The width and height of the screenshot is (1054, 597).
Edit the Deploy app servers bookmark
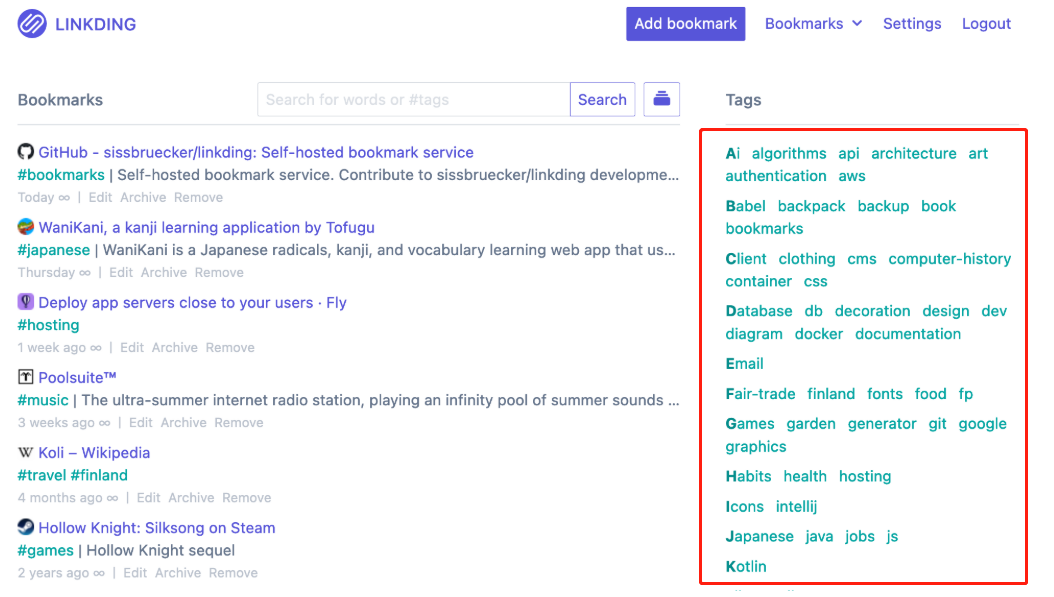[132, 348]
